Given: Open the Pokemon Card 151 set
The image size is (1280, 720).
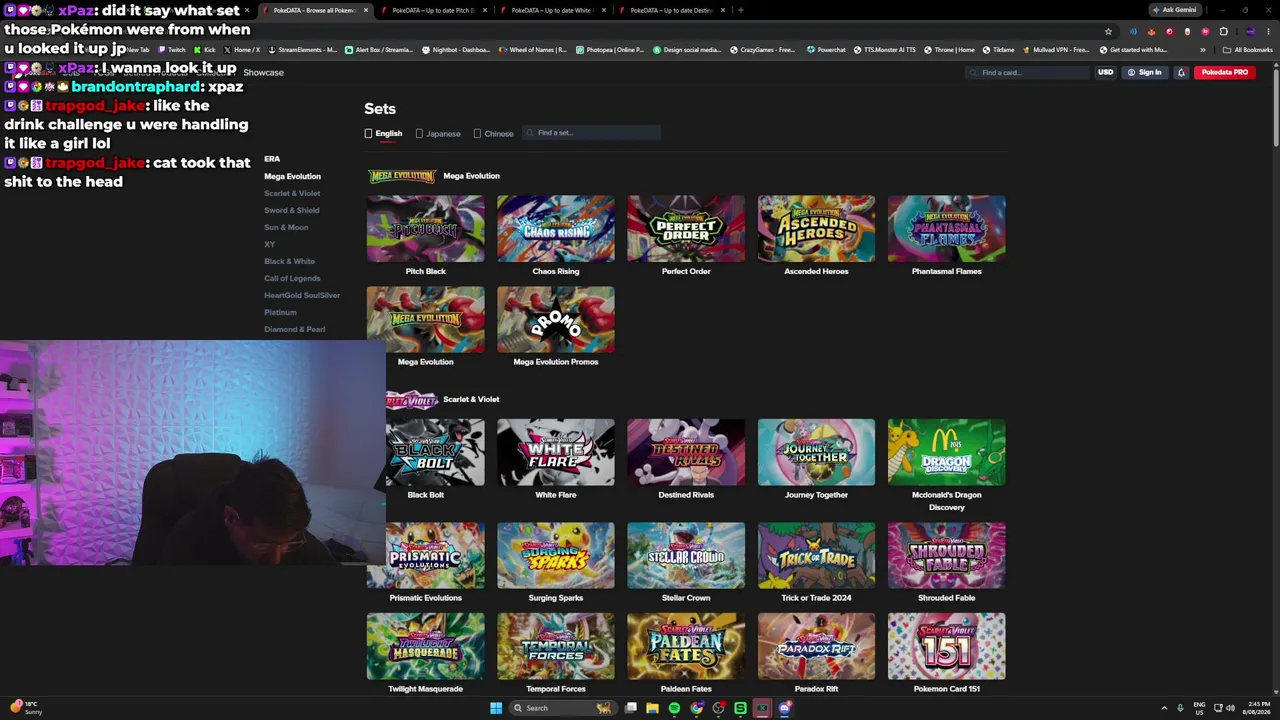Looking at the screenshot, I should tap(946, 646).
